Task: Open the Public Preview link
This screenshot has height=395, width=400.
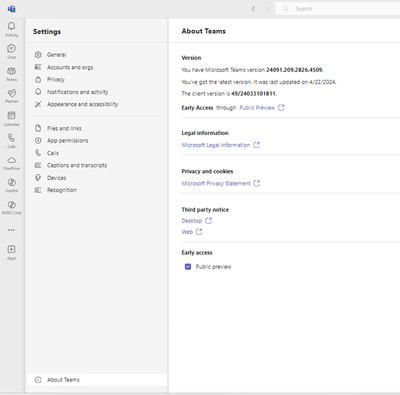Action: point(257,108)
